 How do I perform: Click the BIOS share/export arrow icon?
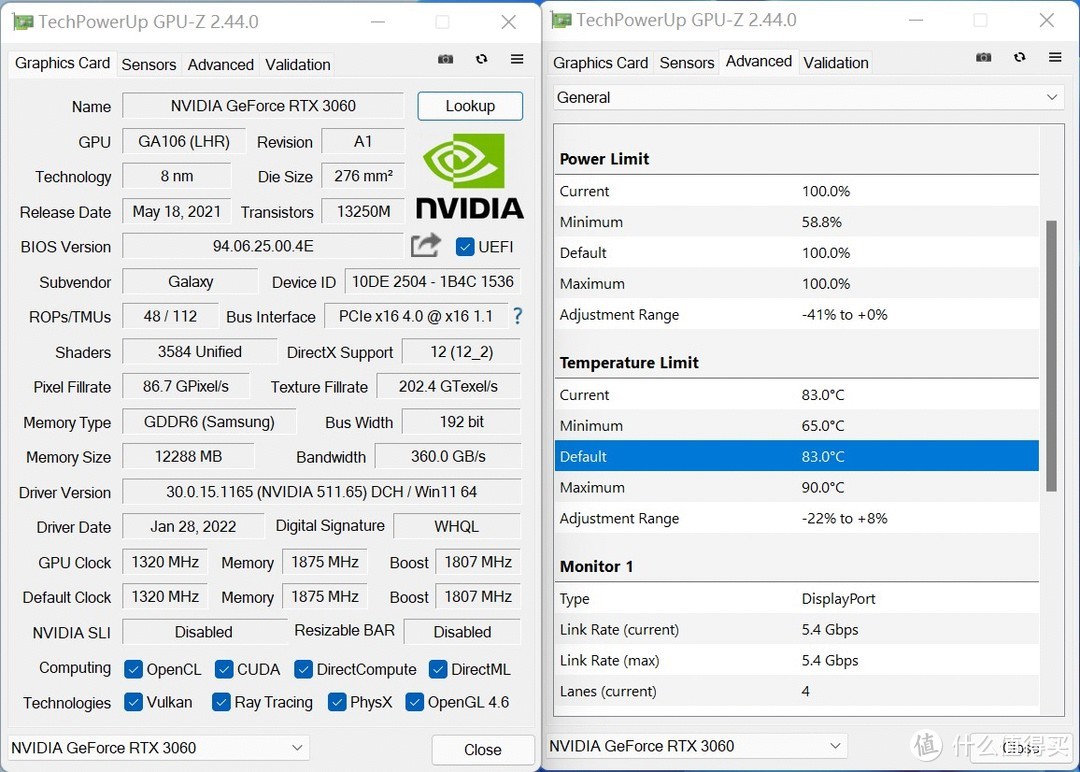[x=426, y=245]
